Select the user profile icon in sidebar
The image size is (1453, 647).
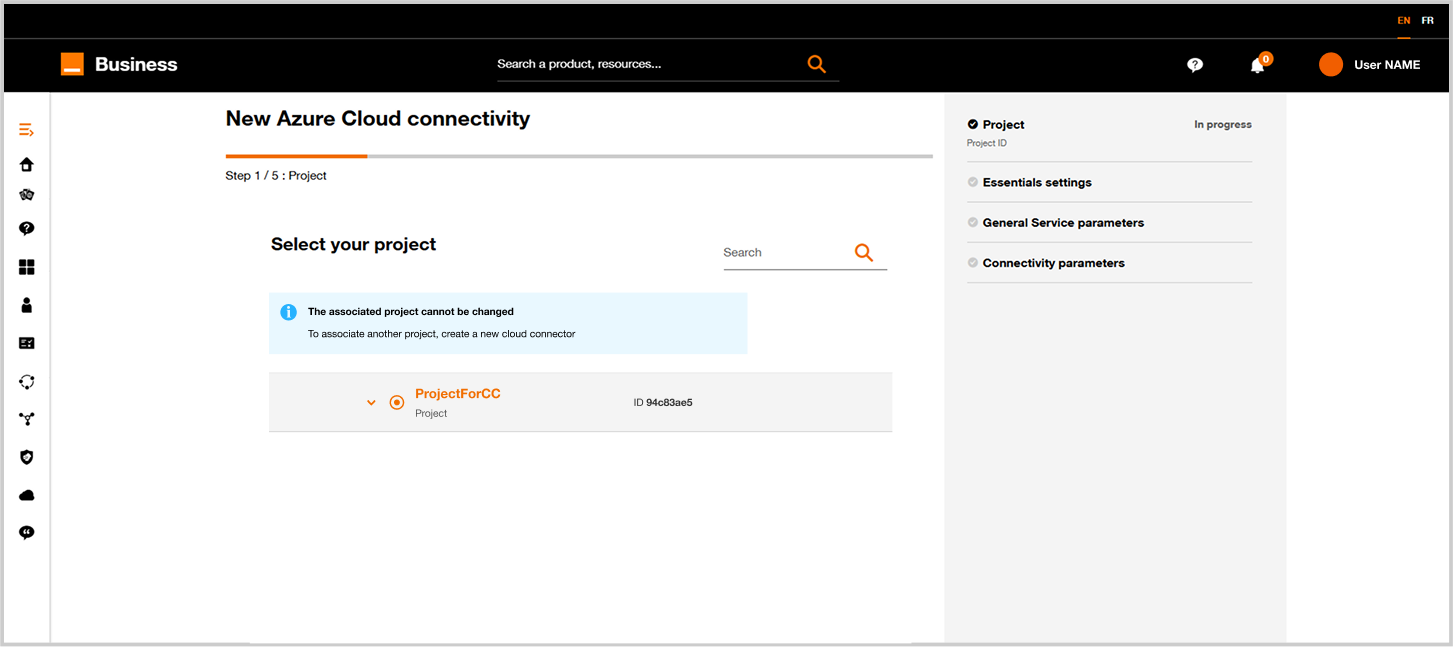tap(27, 305)
